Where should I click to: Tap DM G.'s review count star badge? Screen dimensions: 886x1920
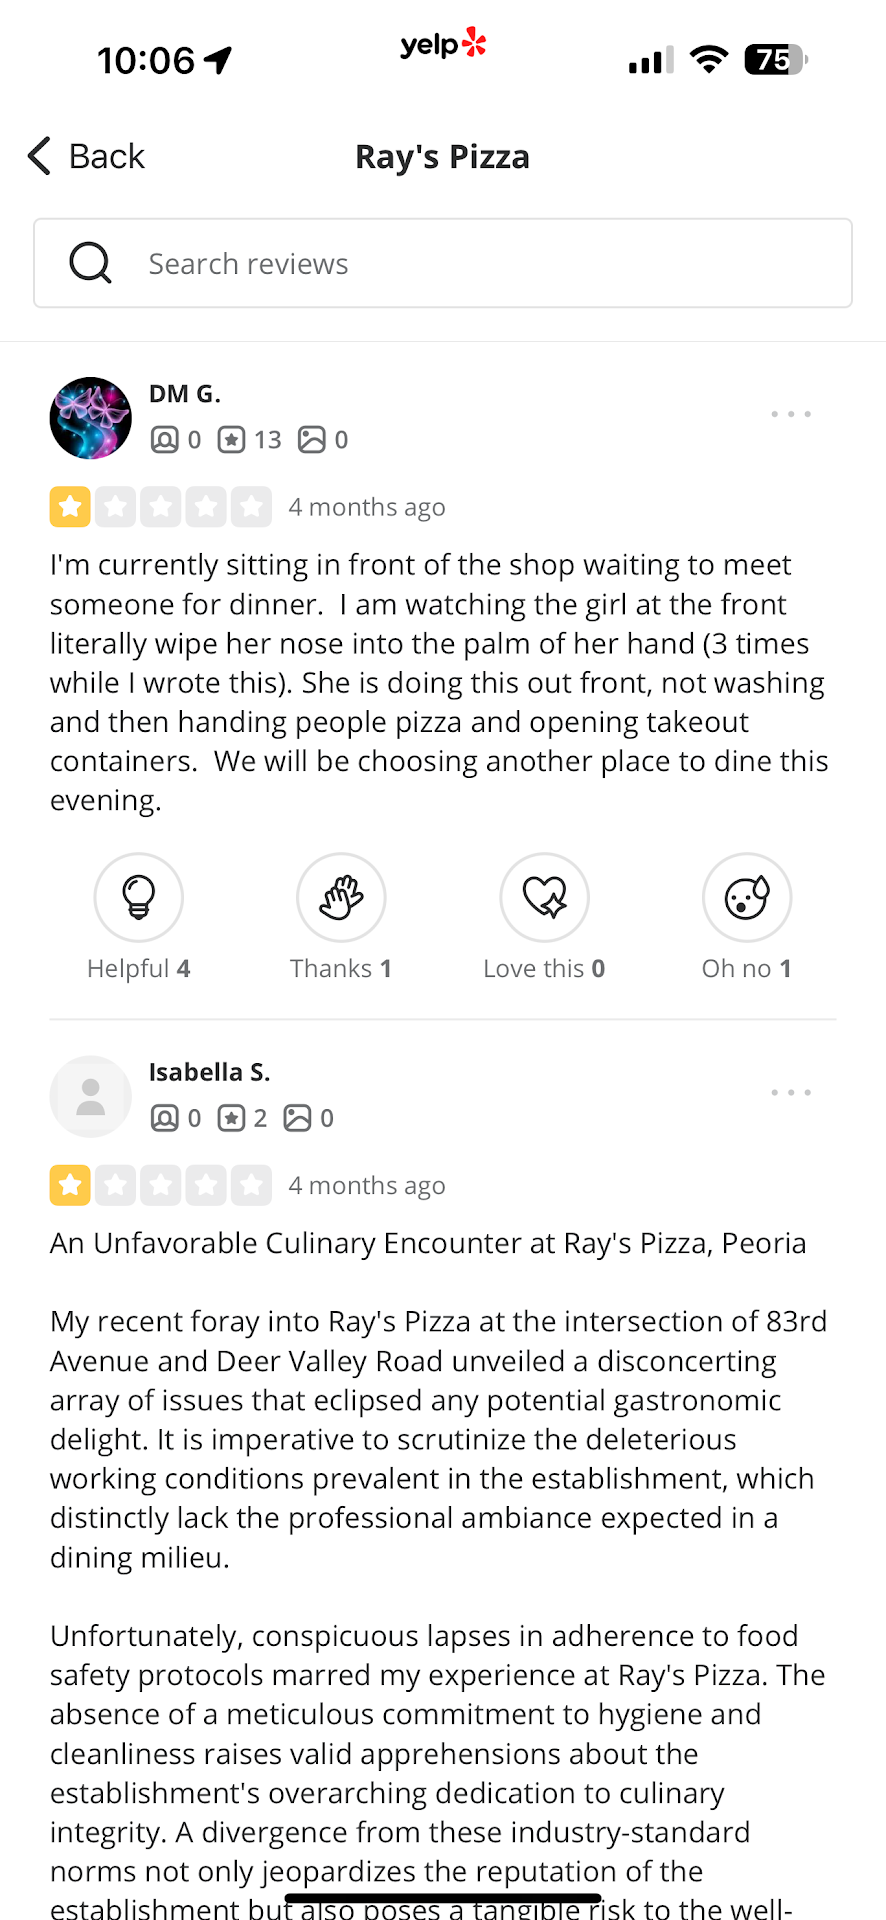(232, 440)
